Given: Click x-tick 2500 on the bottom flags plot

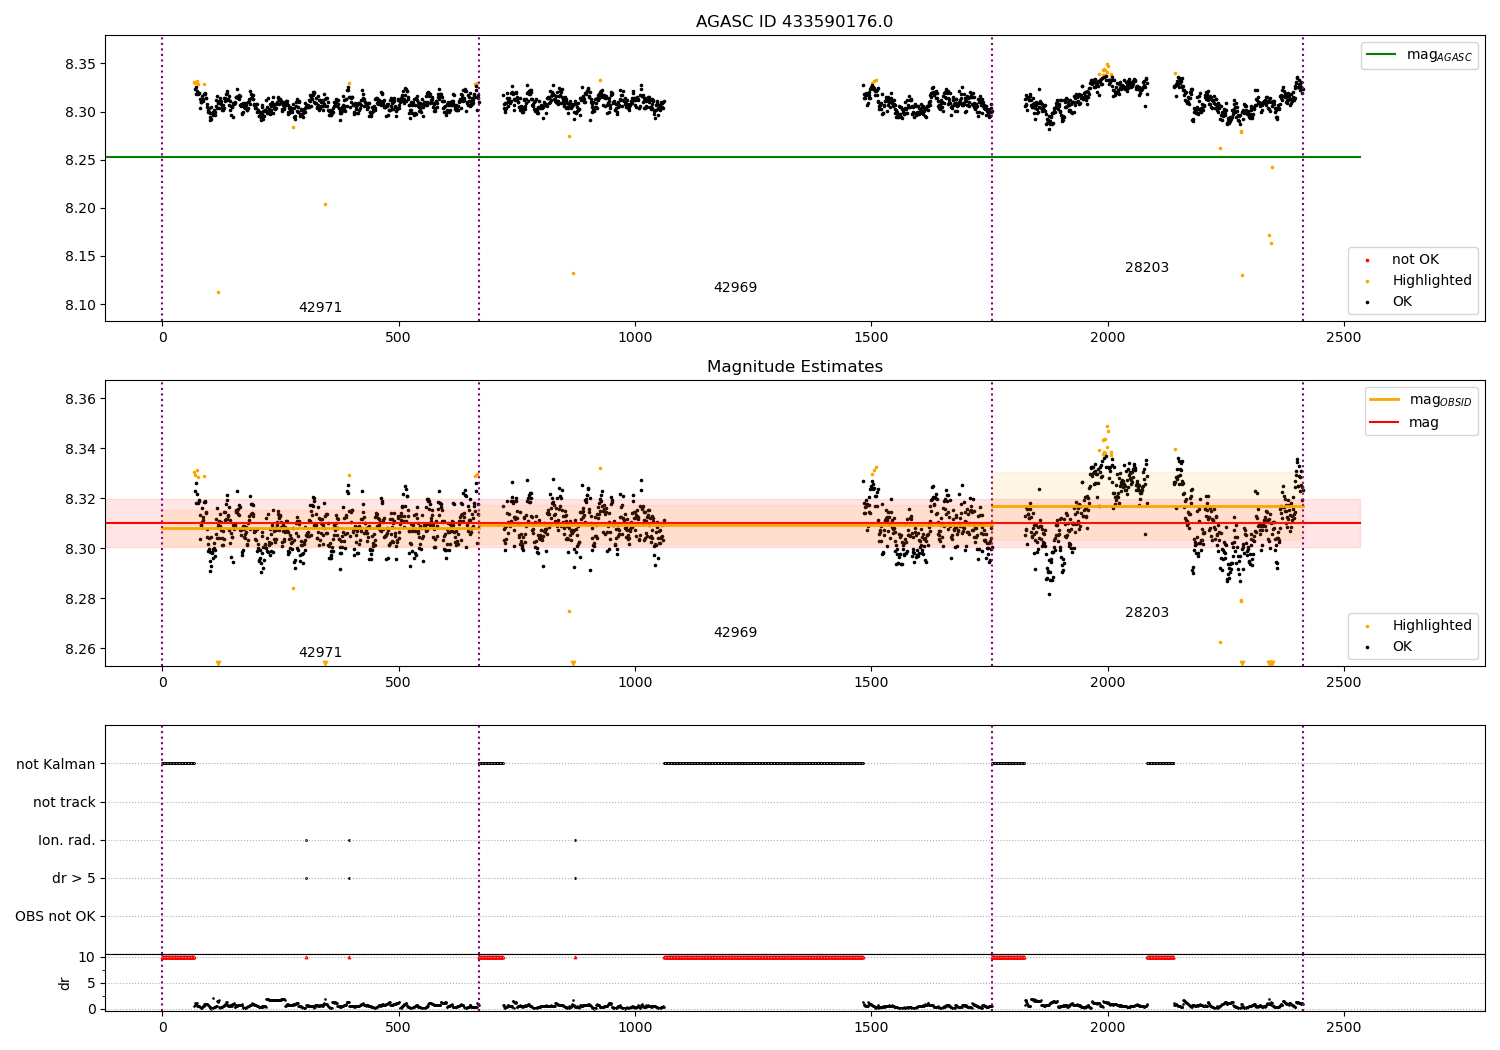Looking at the screenshot, I should (1343, 1027).
